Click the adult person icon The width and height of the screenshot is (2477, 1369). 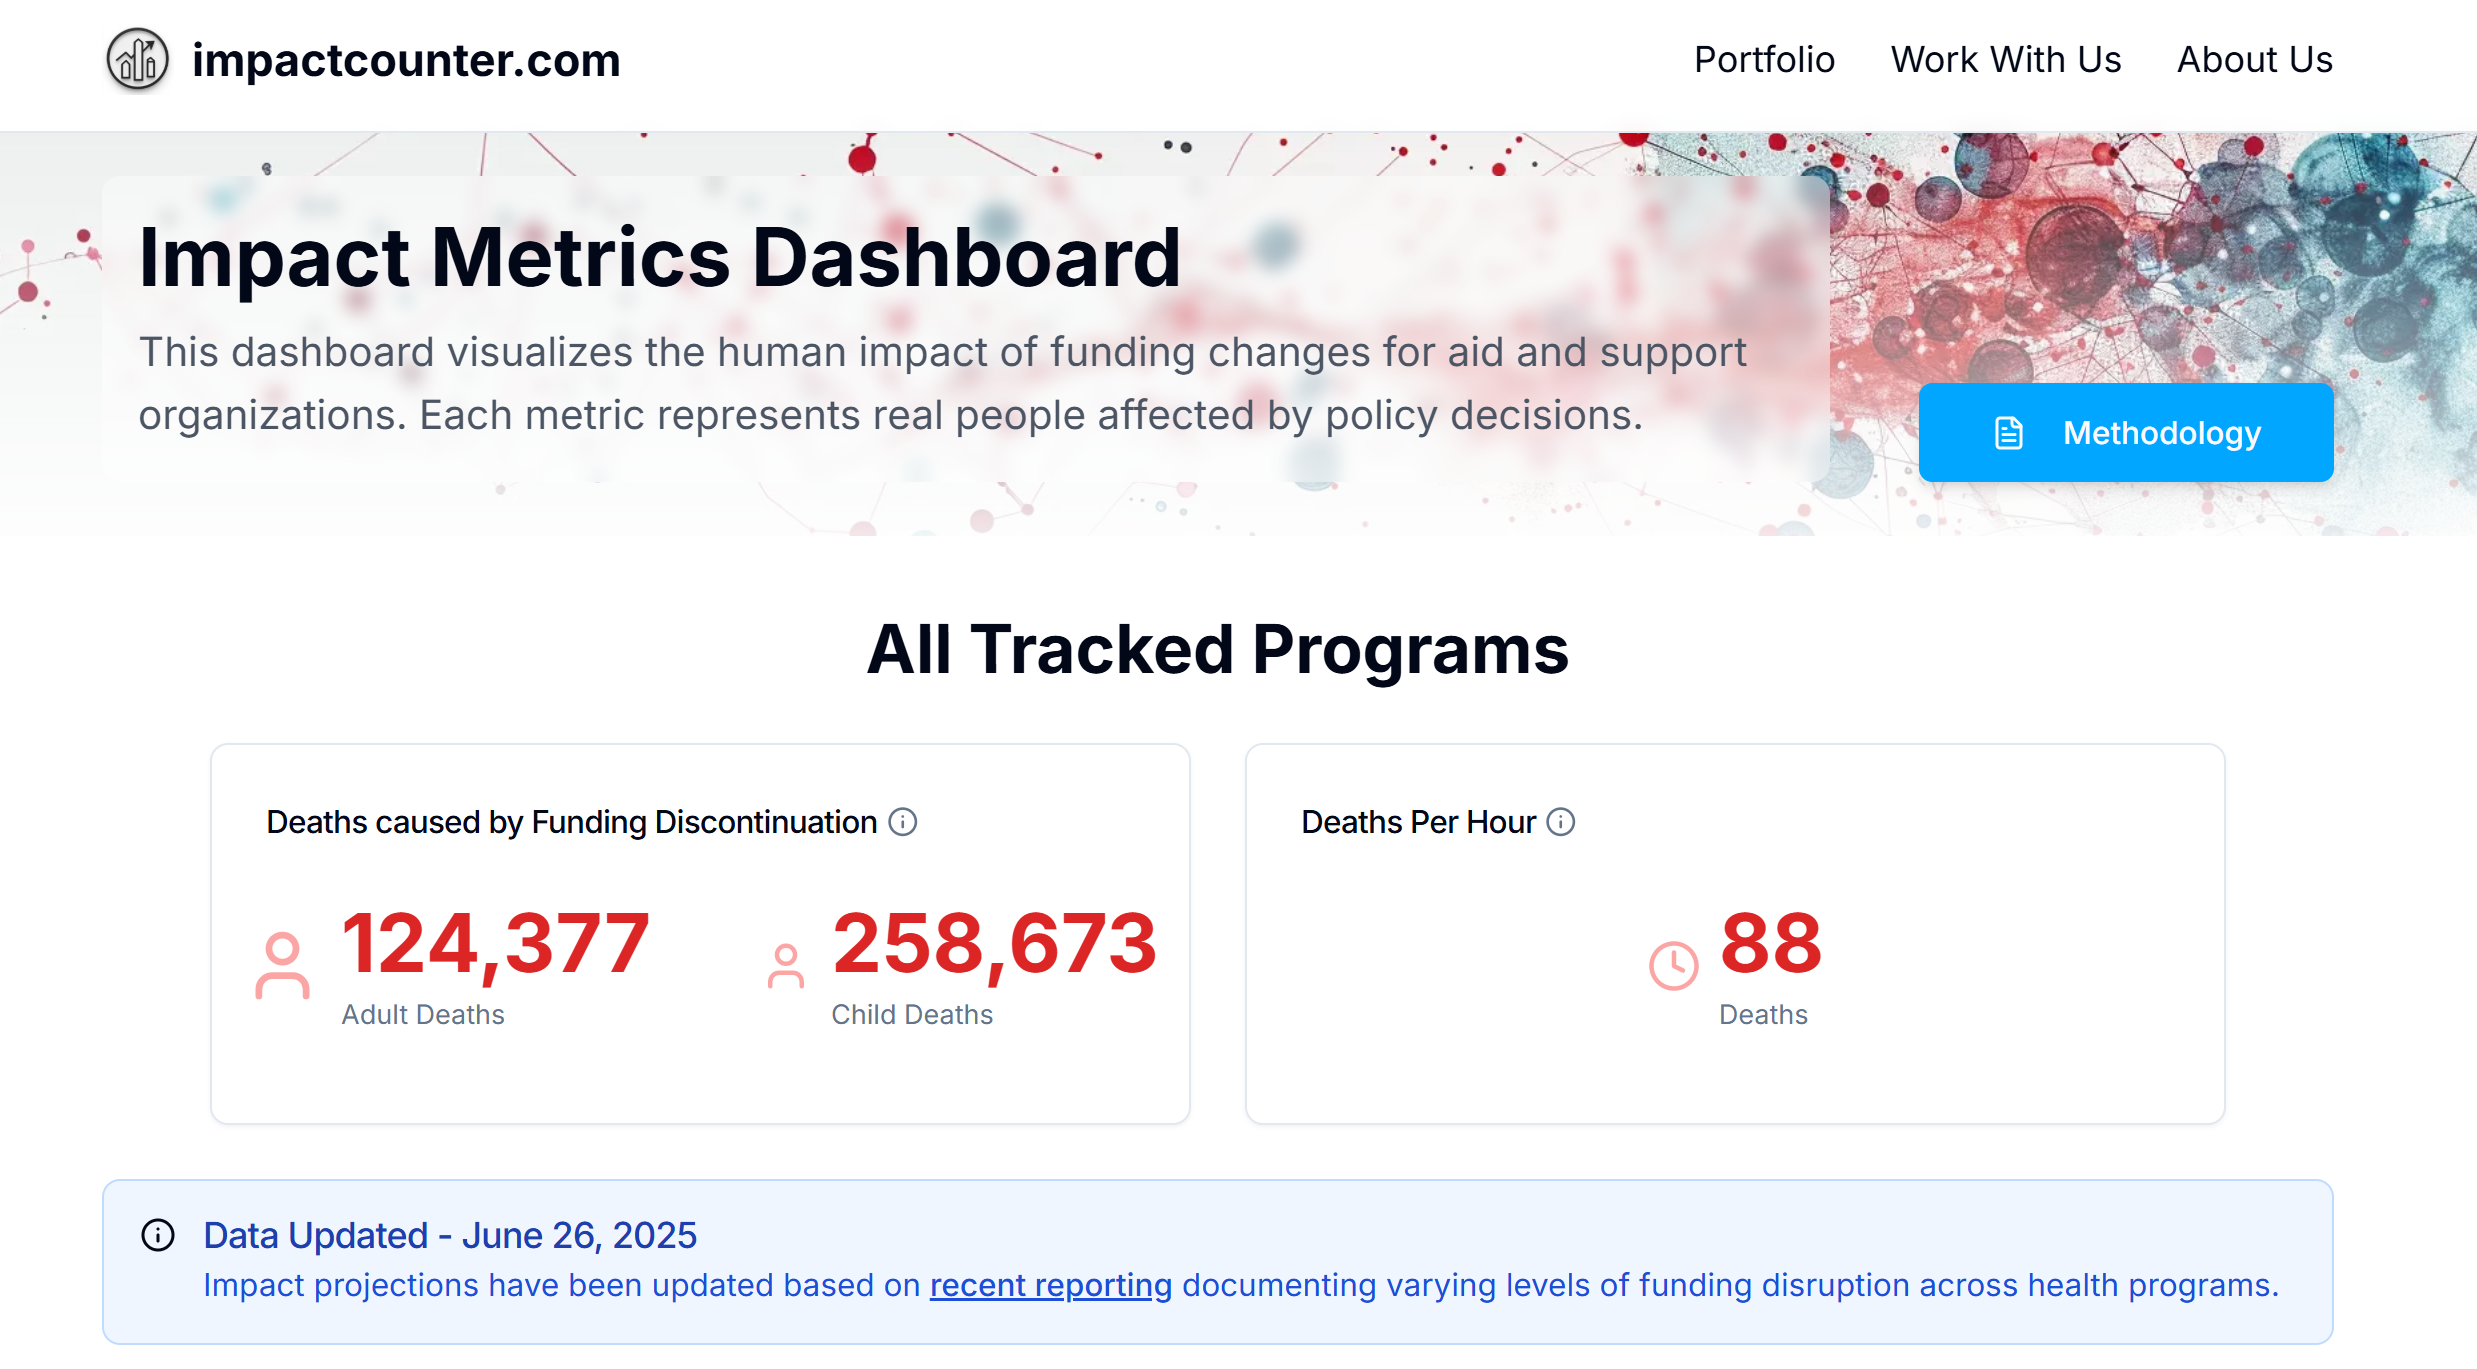tap(282, 966)
